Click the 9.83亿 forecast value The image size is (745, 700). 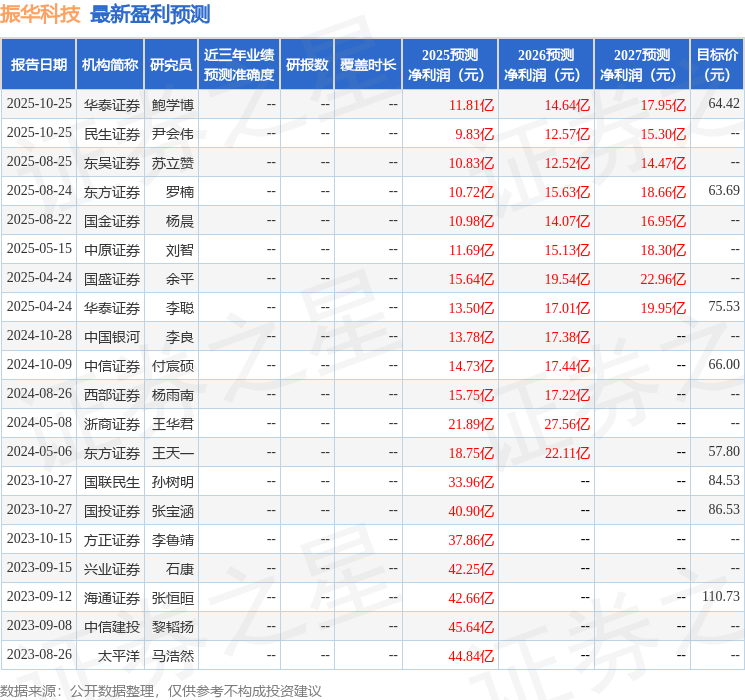[x=474, y=134]
